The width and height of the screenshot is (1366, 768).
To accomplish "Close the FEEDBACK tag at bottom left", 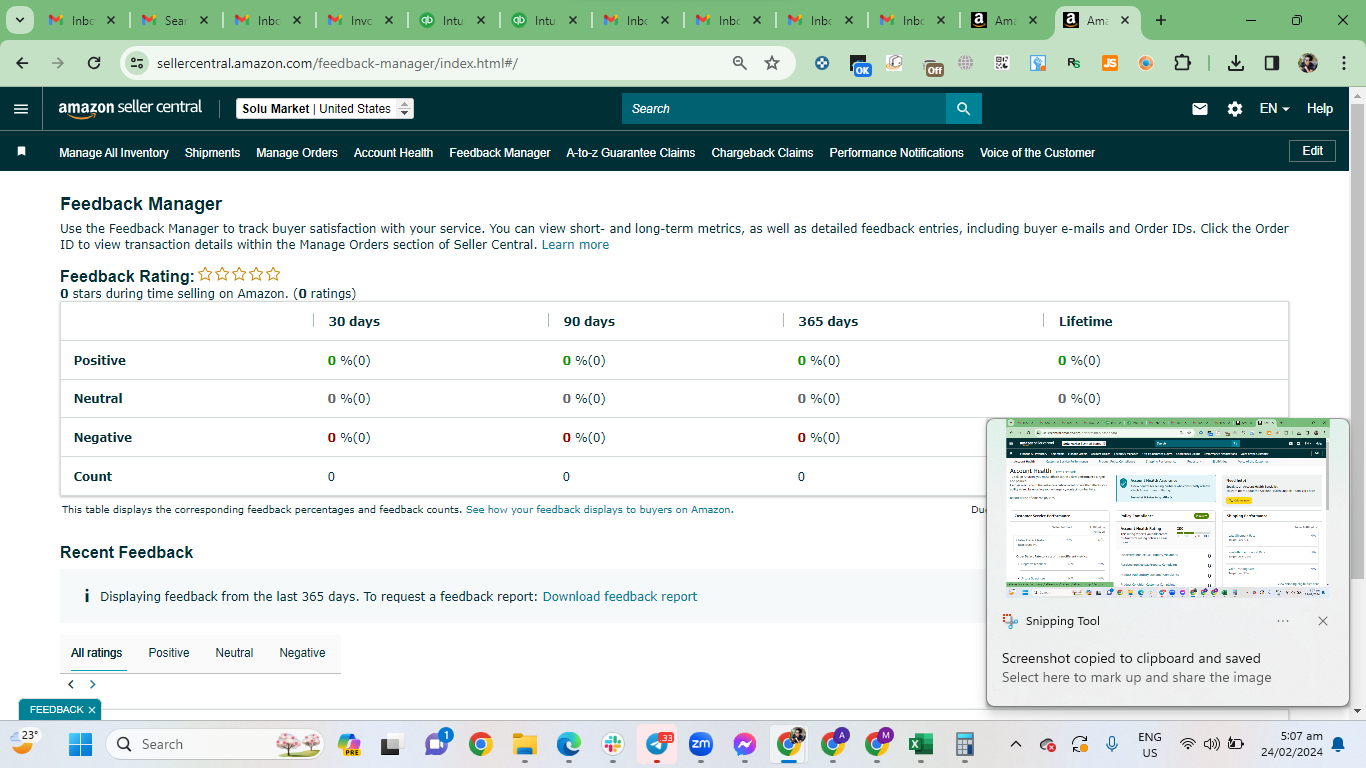I will coord(91,710).
